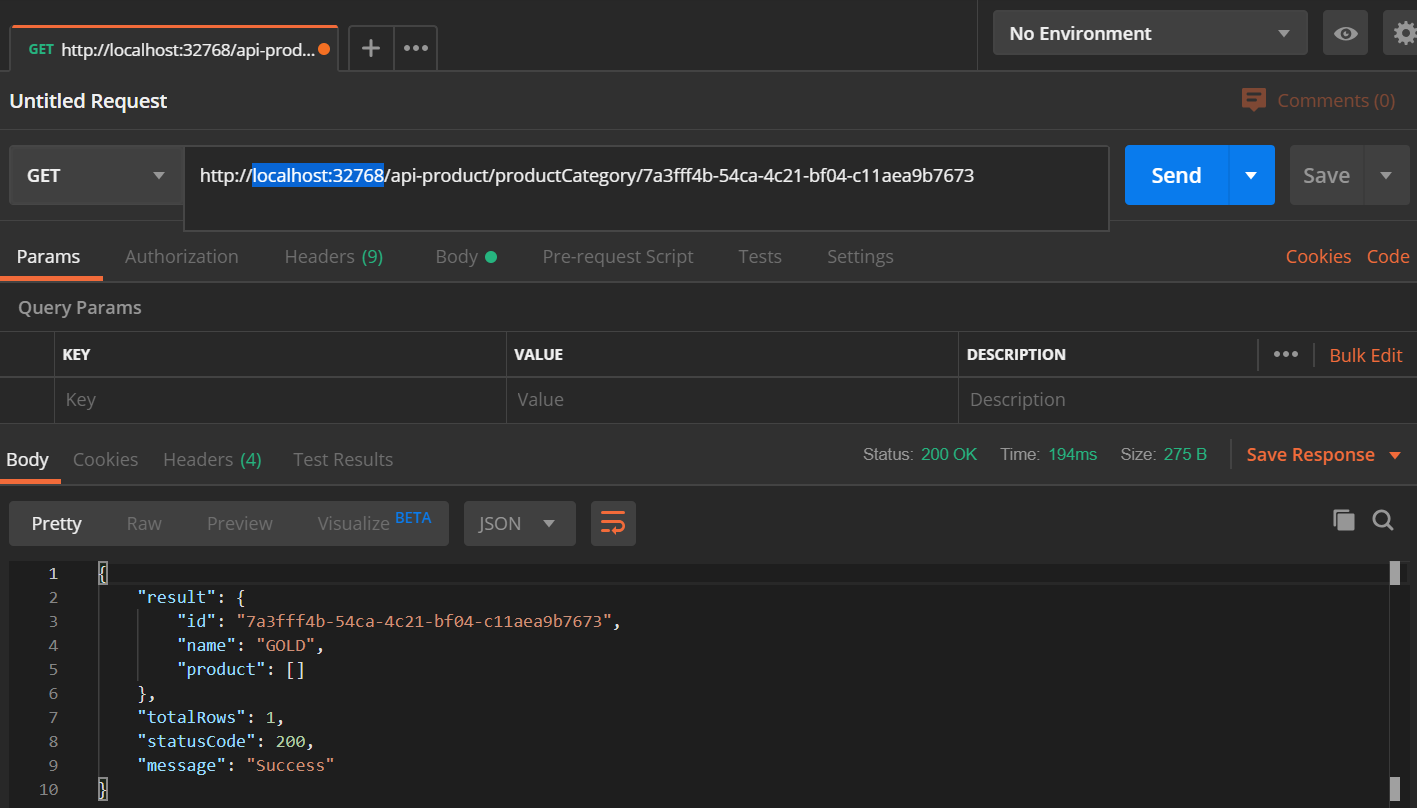Expand the Send button dropdown arrow
1417x808 pixels.
[1251, 175]
